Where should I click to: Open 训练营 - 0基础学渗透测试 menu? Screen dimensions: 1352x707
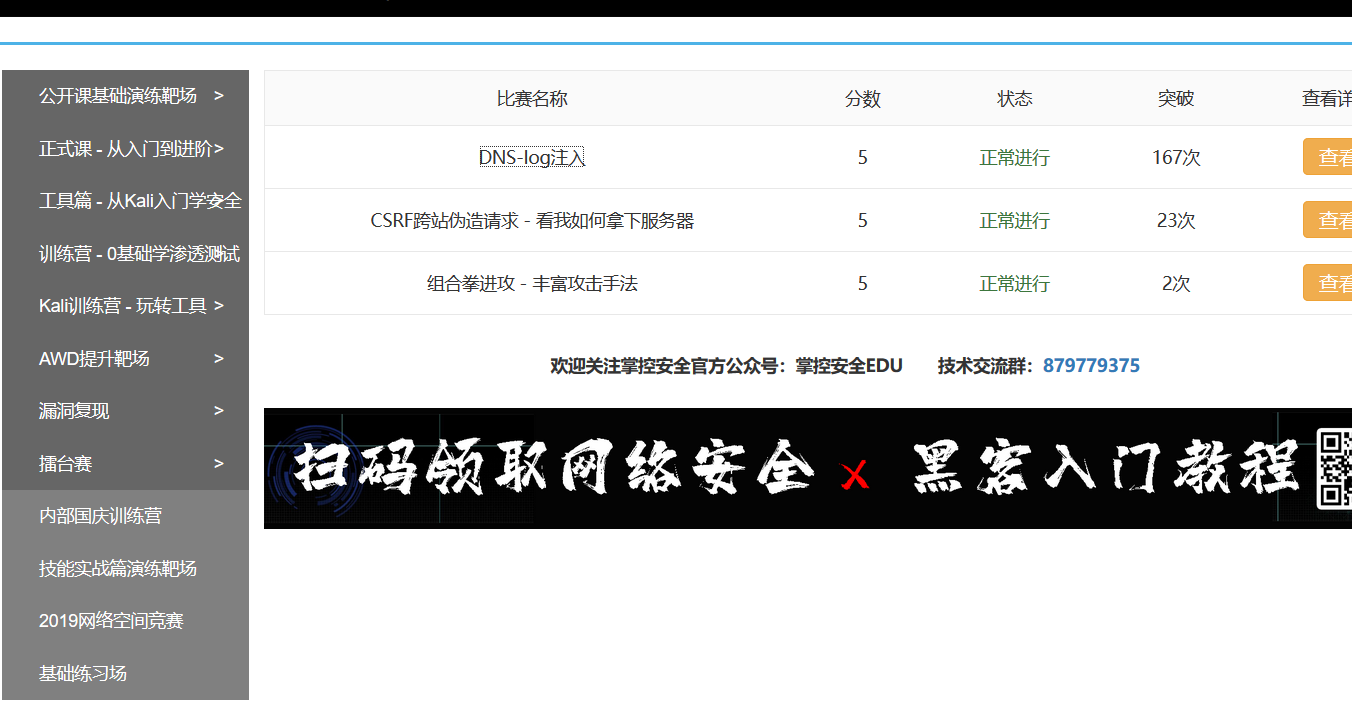[x=139, y=254]
